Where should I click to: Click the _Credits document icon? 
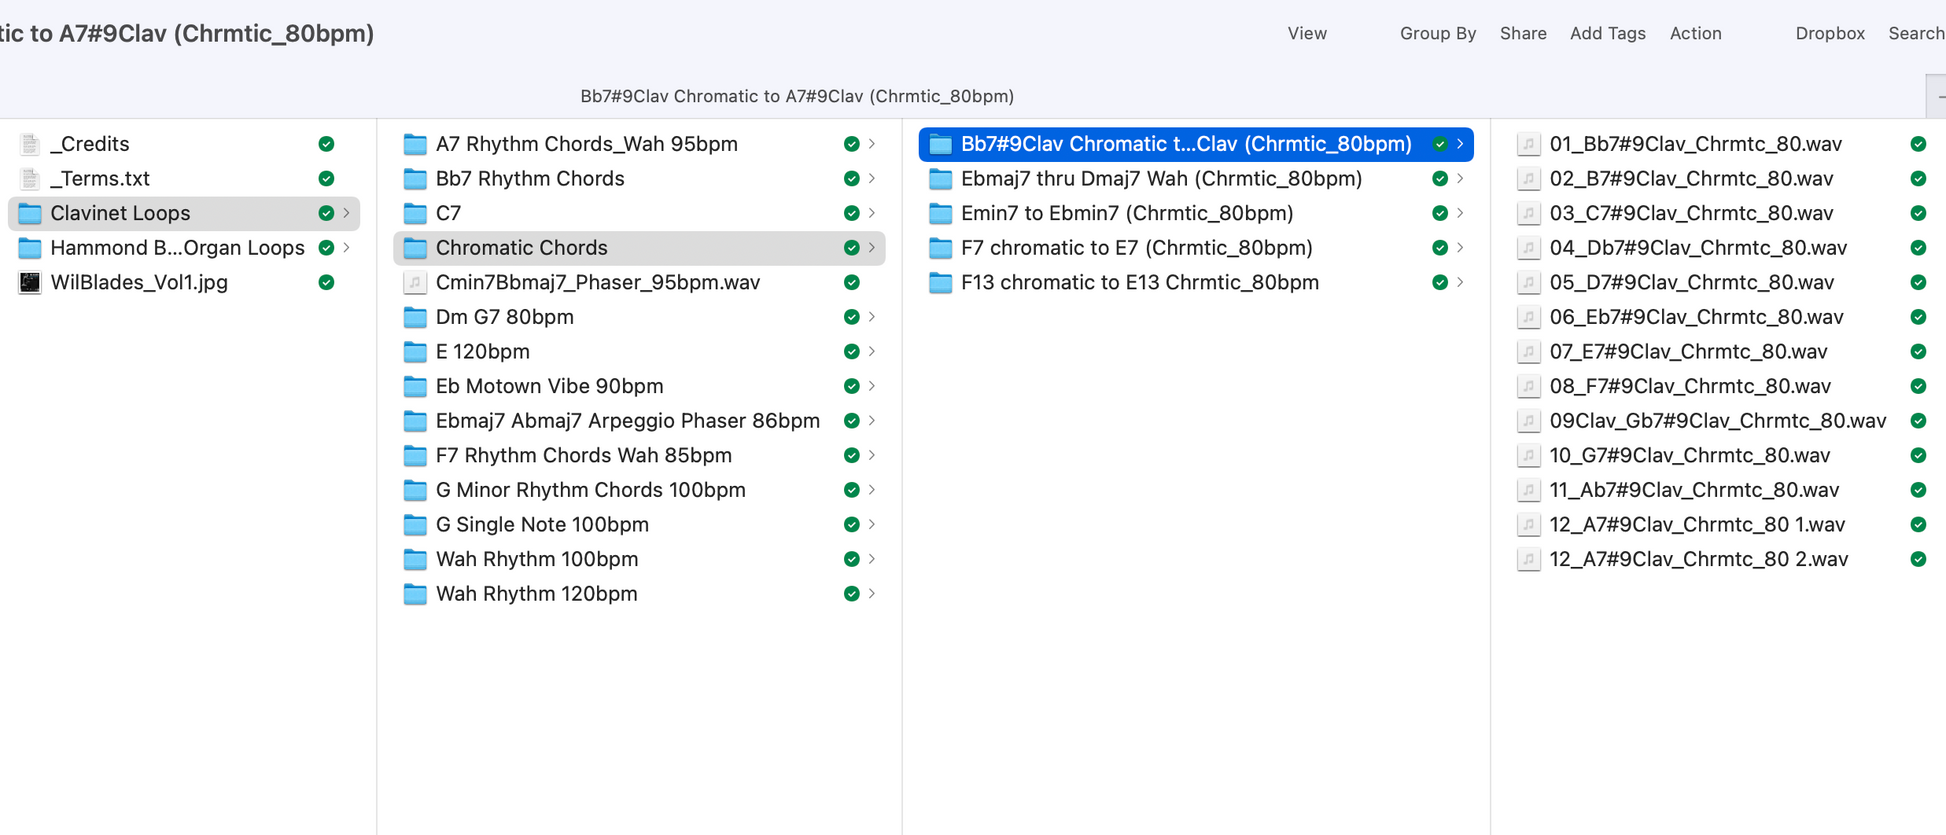pos(30,144)
